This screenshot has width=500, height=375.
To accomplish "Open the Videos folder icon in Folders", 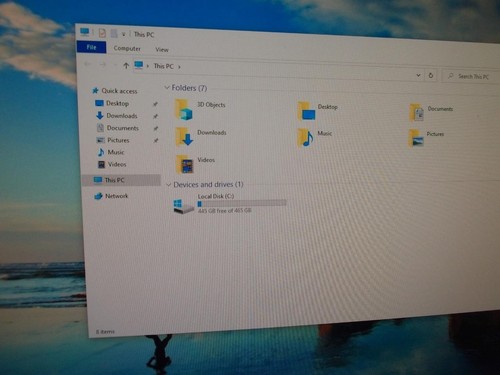I will [x=185, y=164].
